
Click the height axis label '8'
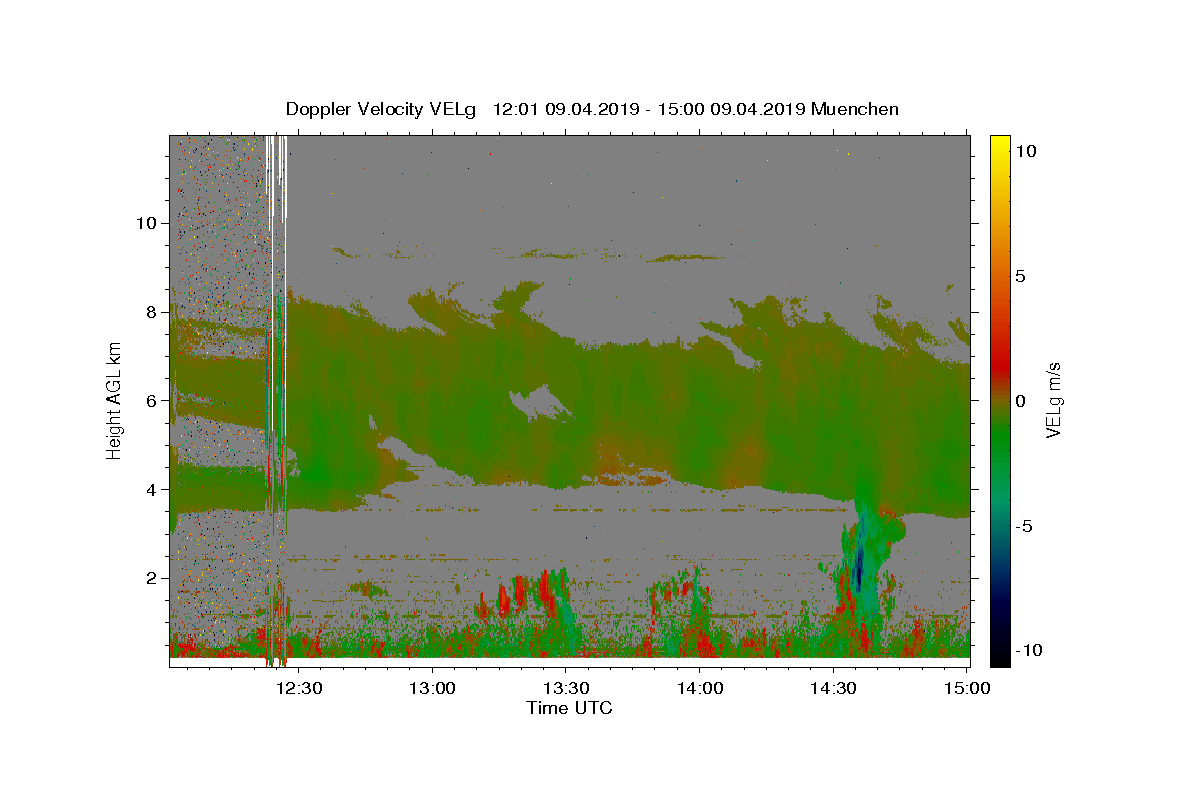click(150, 311)
